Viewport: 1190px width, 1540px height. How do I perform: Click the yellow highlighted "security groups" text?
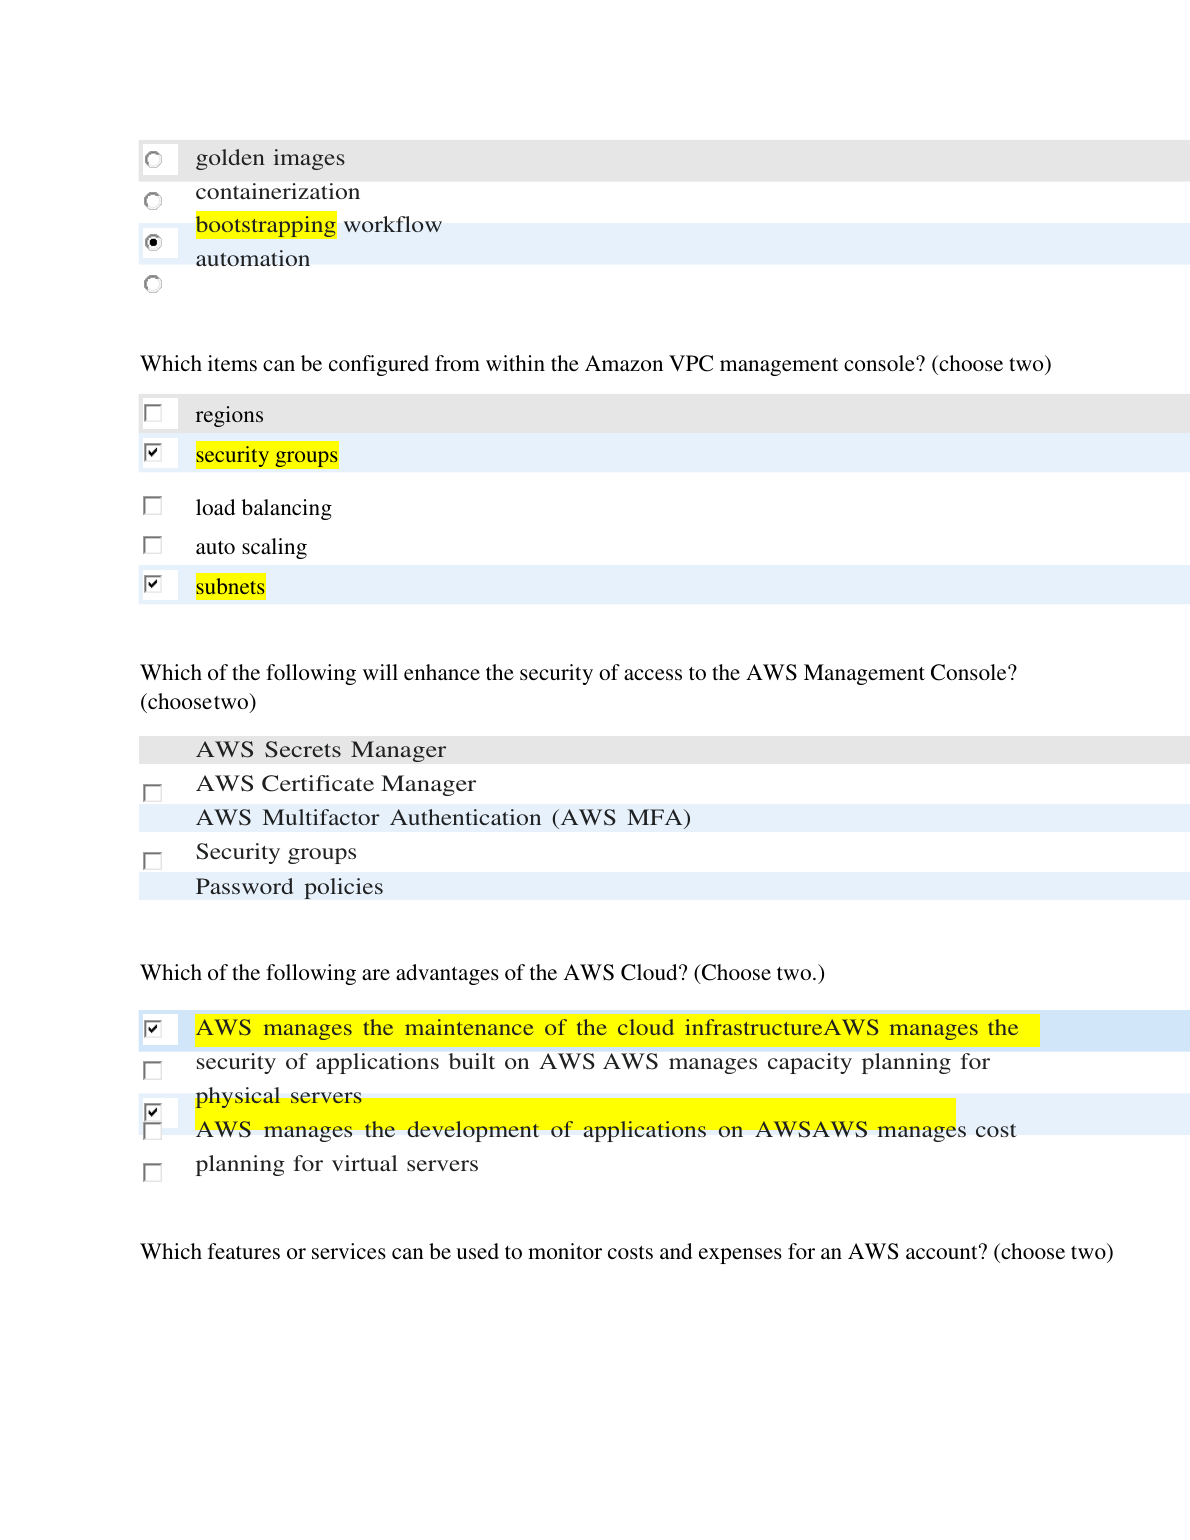[266, 455]
